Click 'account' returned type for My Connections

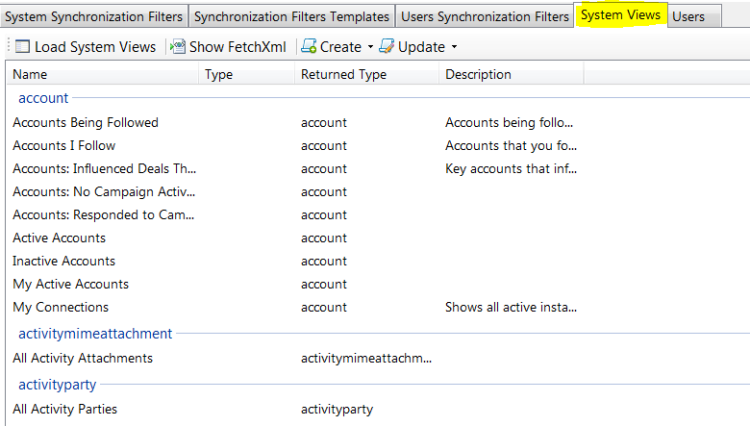tap(323, 307)
